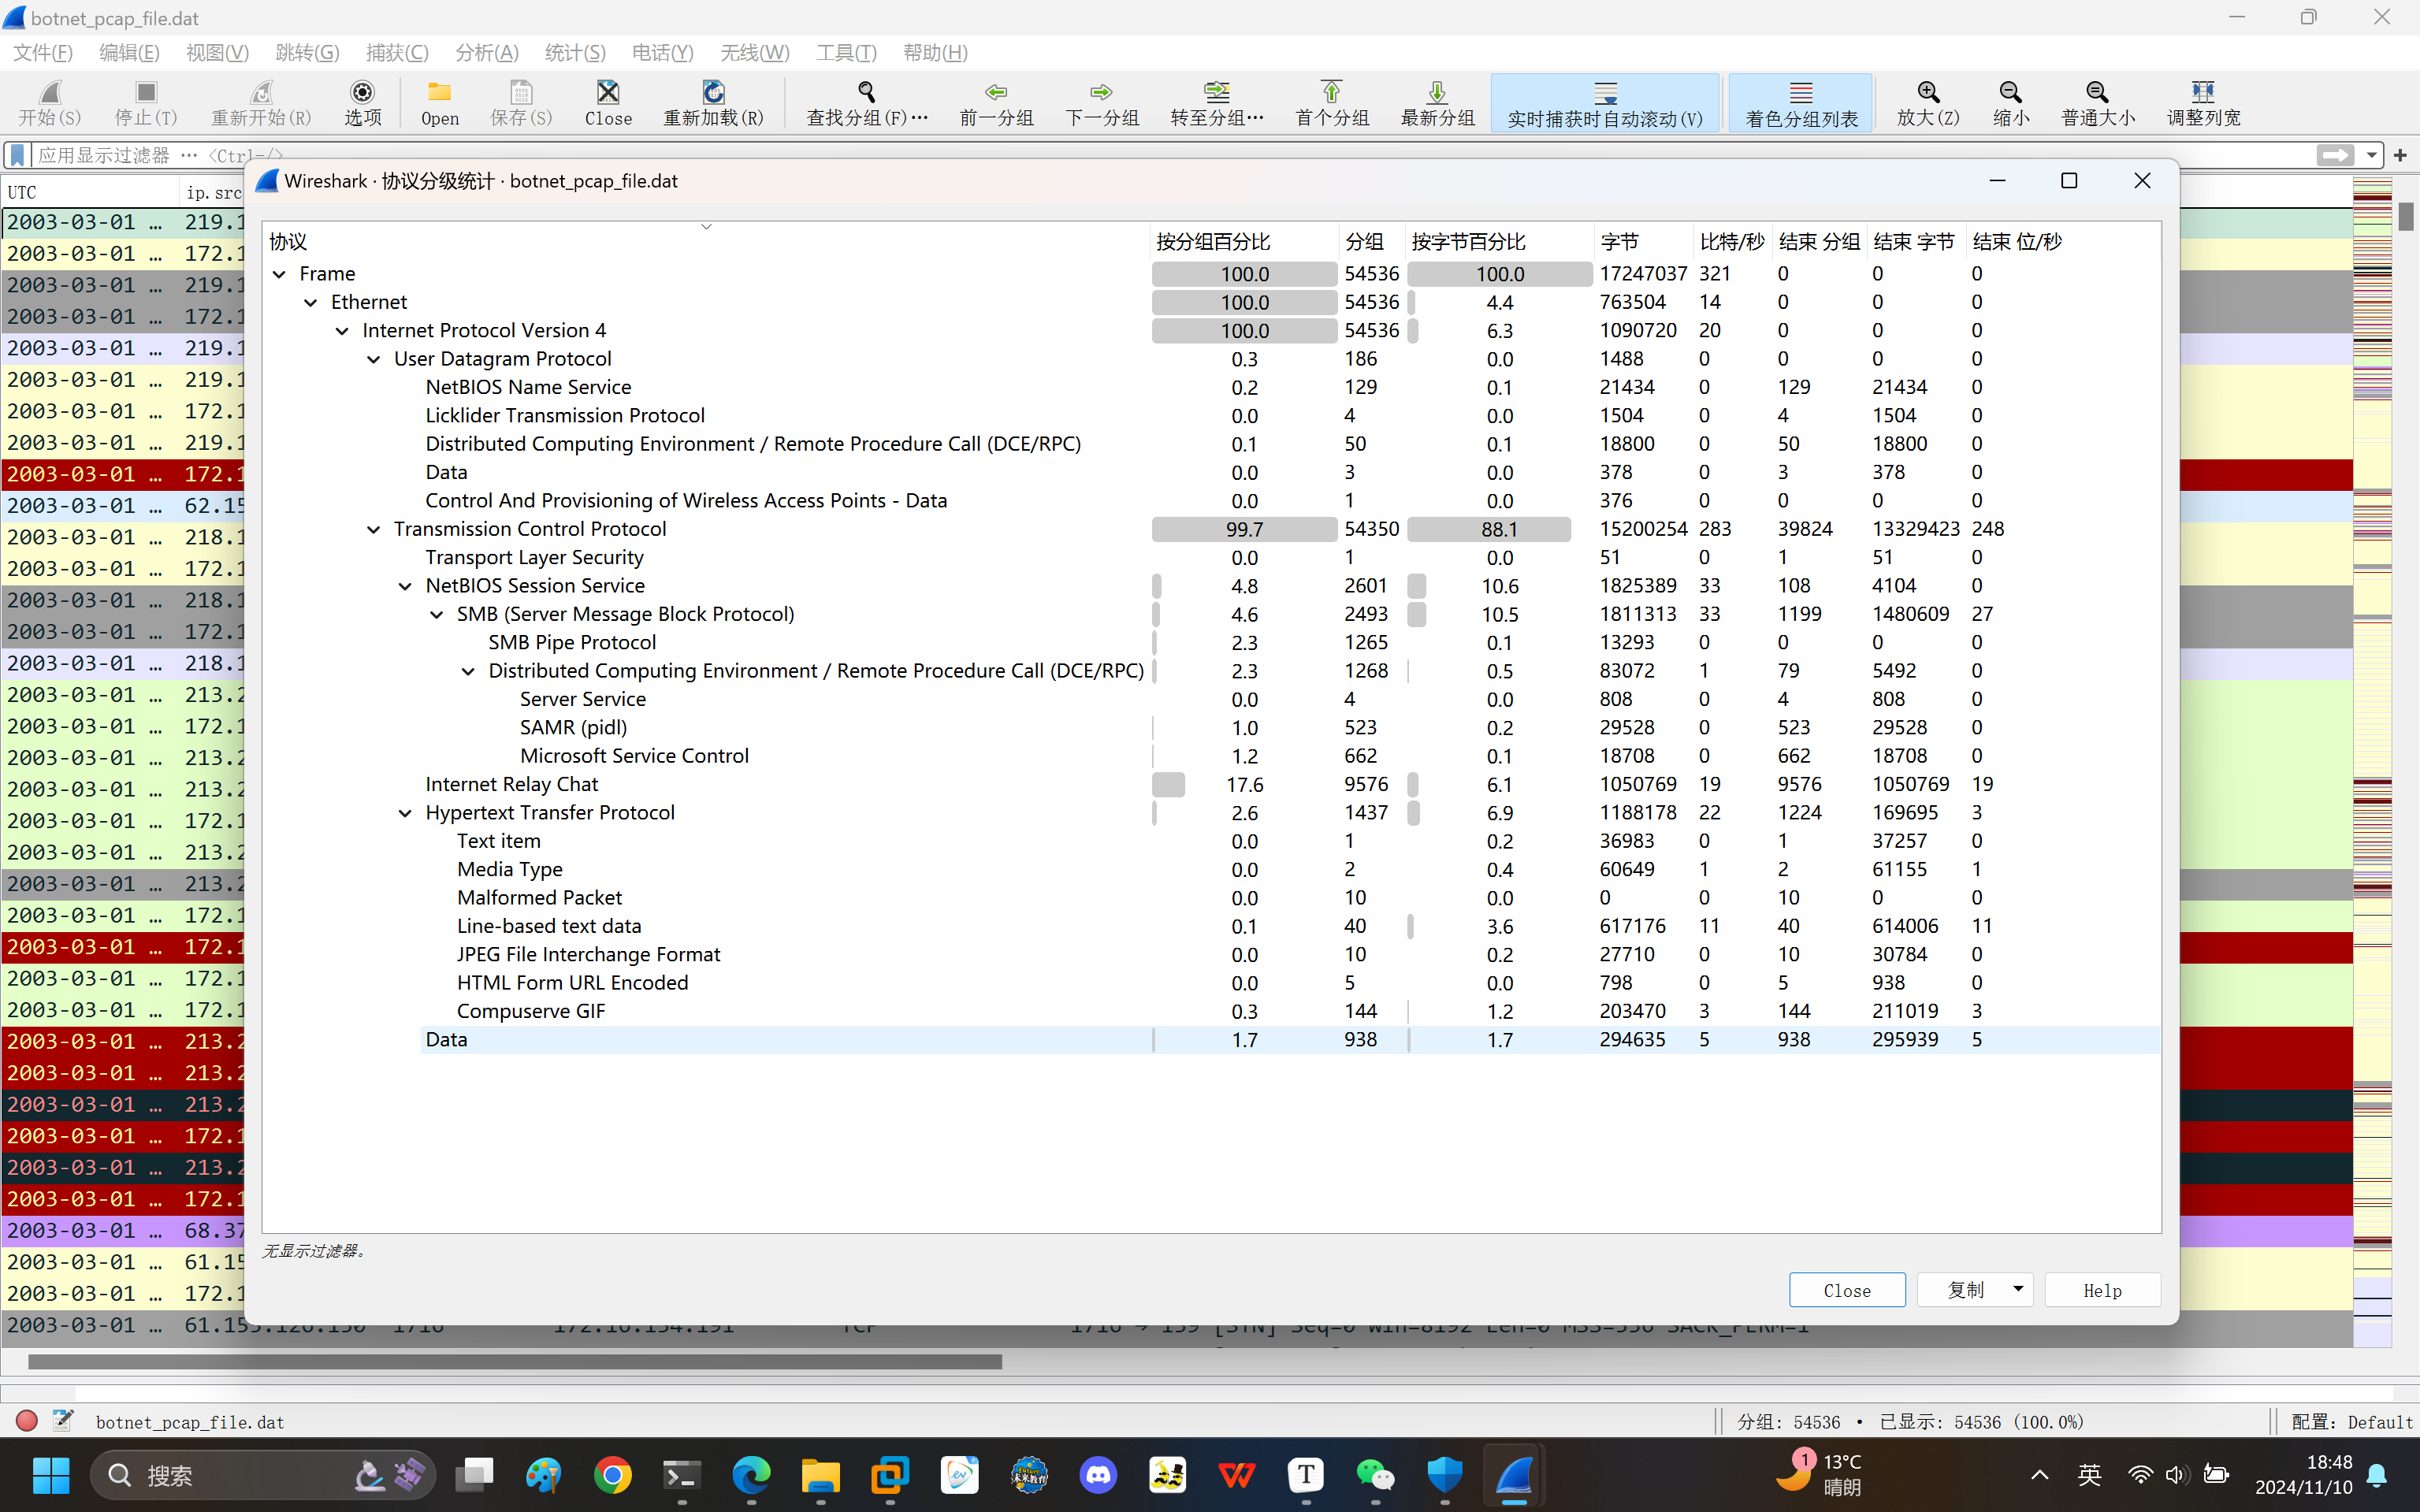The image size is (2420, 1512).
Task: Collapse the Frame tree node
Action: (x=279, y=274)
